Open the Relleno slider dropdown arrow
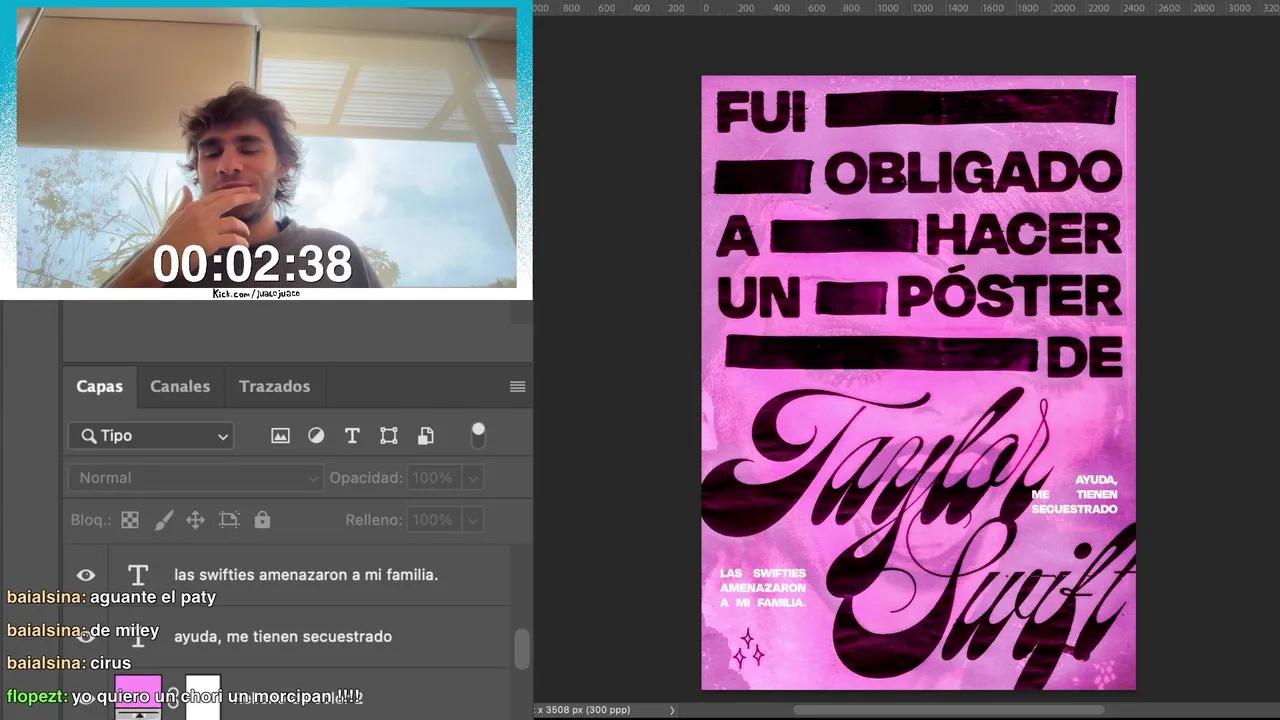This screenshot has height=720, width=1280. point(473,520)
